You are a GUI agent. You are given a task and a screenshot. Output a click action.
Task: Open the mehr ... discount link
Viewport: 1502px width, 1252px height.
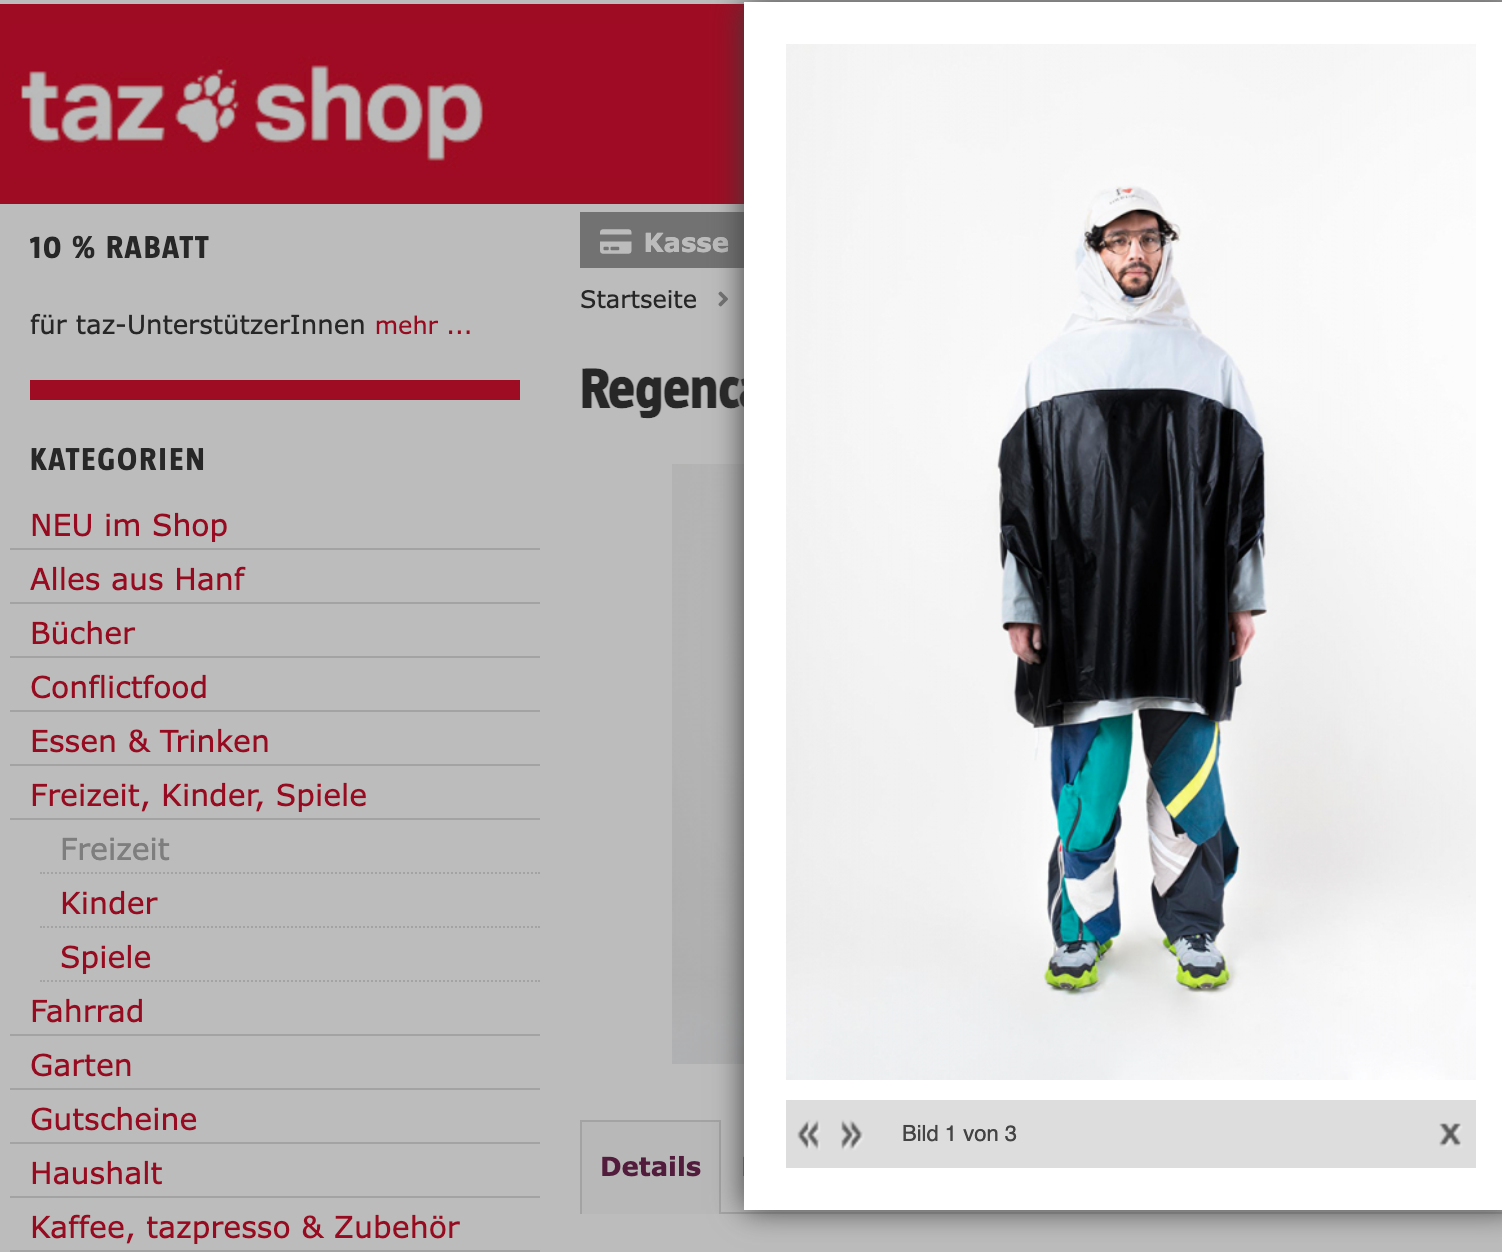423,325
